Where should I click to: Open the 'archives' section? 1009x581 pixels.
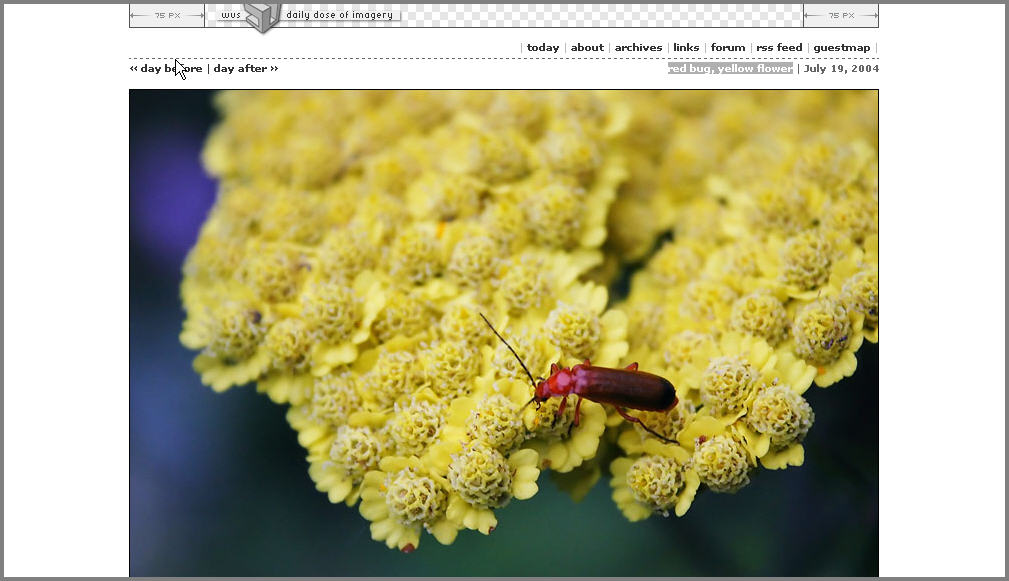[638, 48]
